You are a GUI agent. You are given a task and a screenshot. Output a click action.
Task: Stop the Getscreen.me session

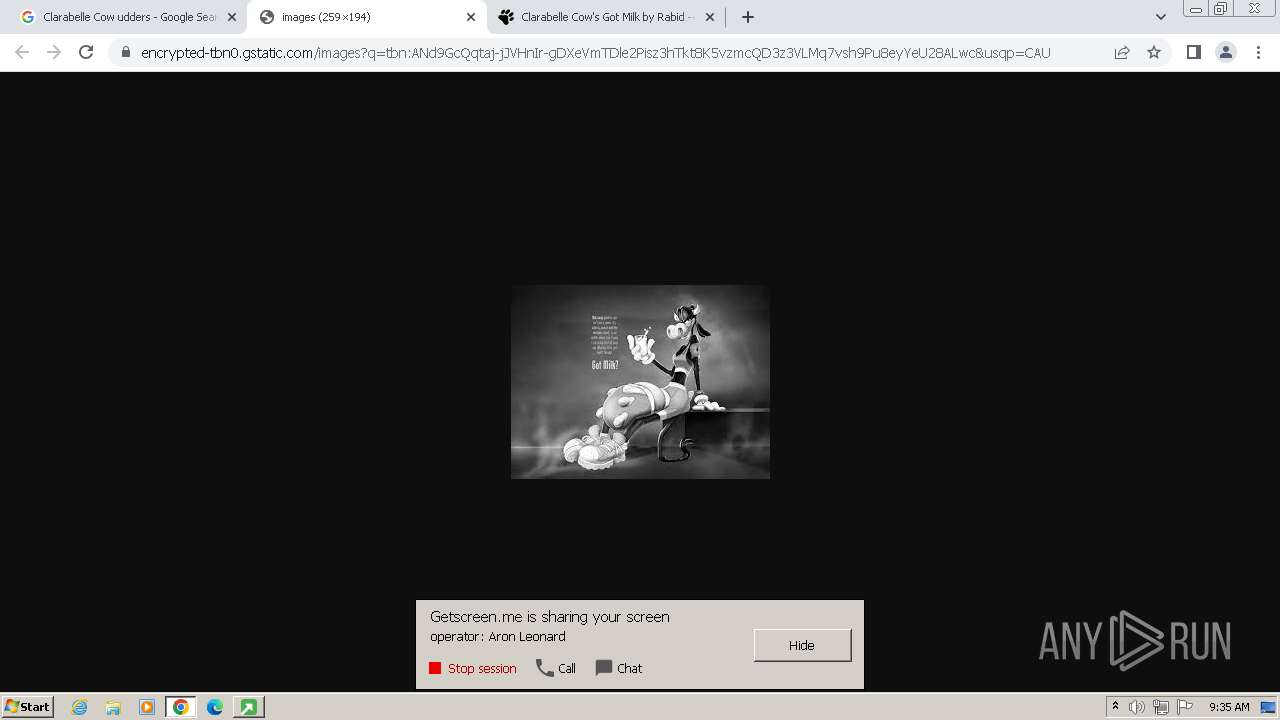473,668
